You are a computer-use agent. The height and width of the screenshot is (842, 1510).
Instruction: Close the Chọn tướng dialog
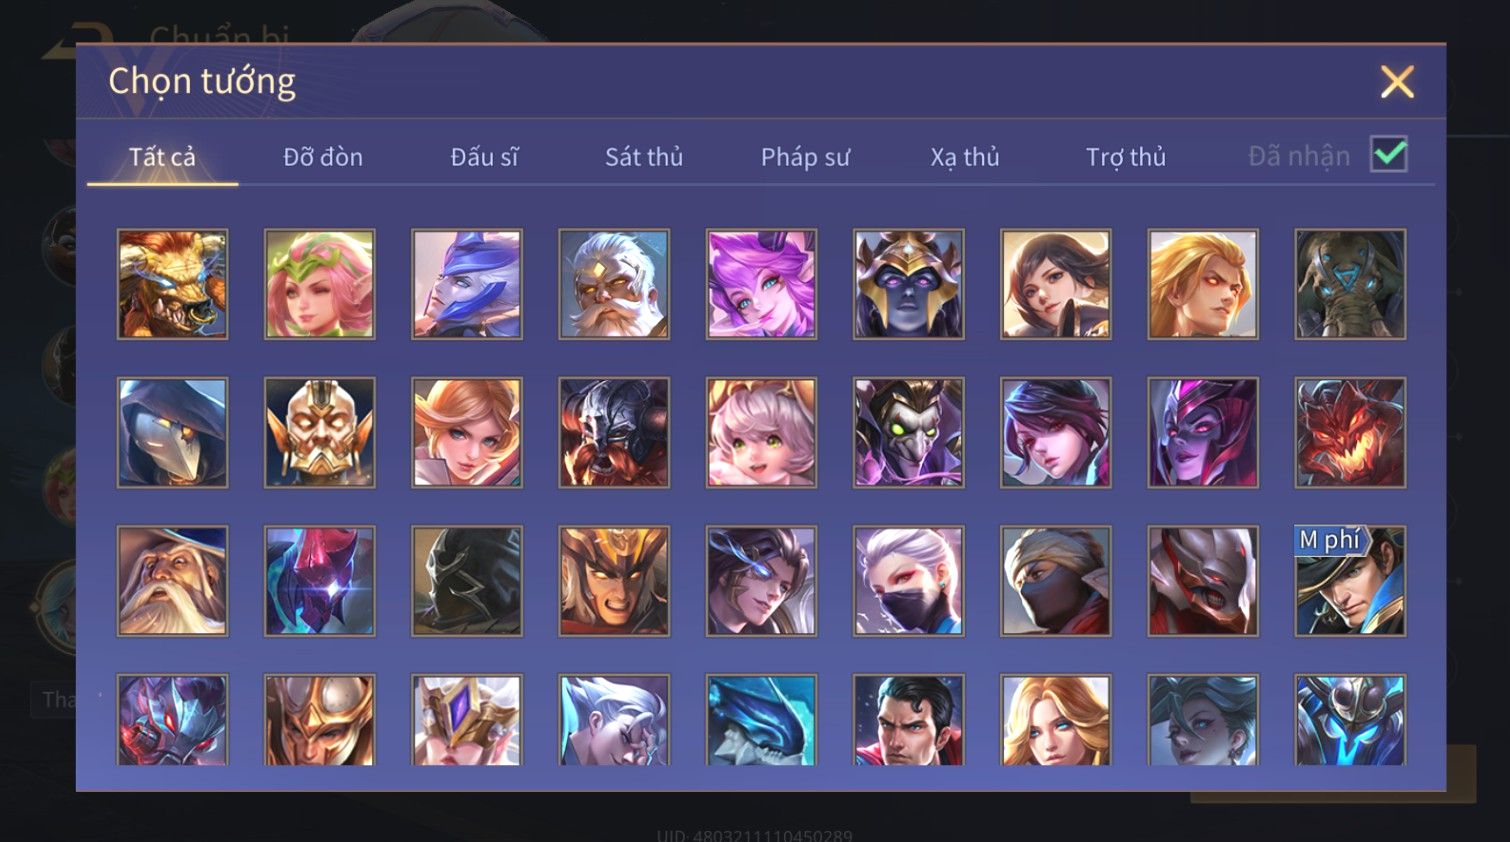[x=1397, y=82]
